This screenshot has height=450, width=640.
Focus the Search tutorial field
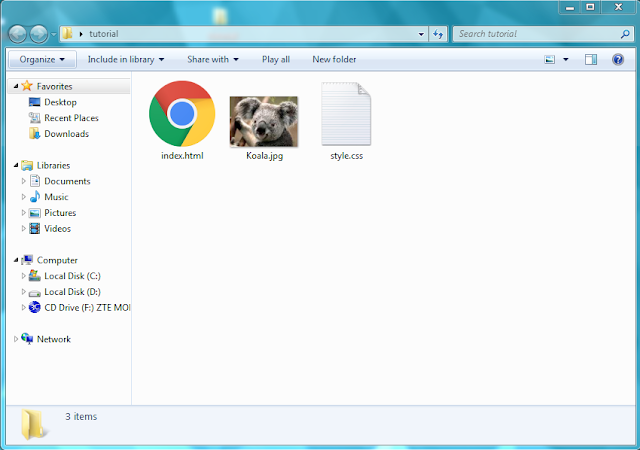[541, 34]
